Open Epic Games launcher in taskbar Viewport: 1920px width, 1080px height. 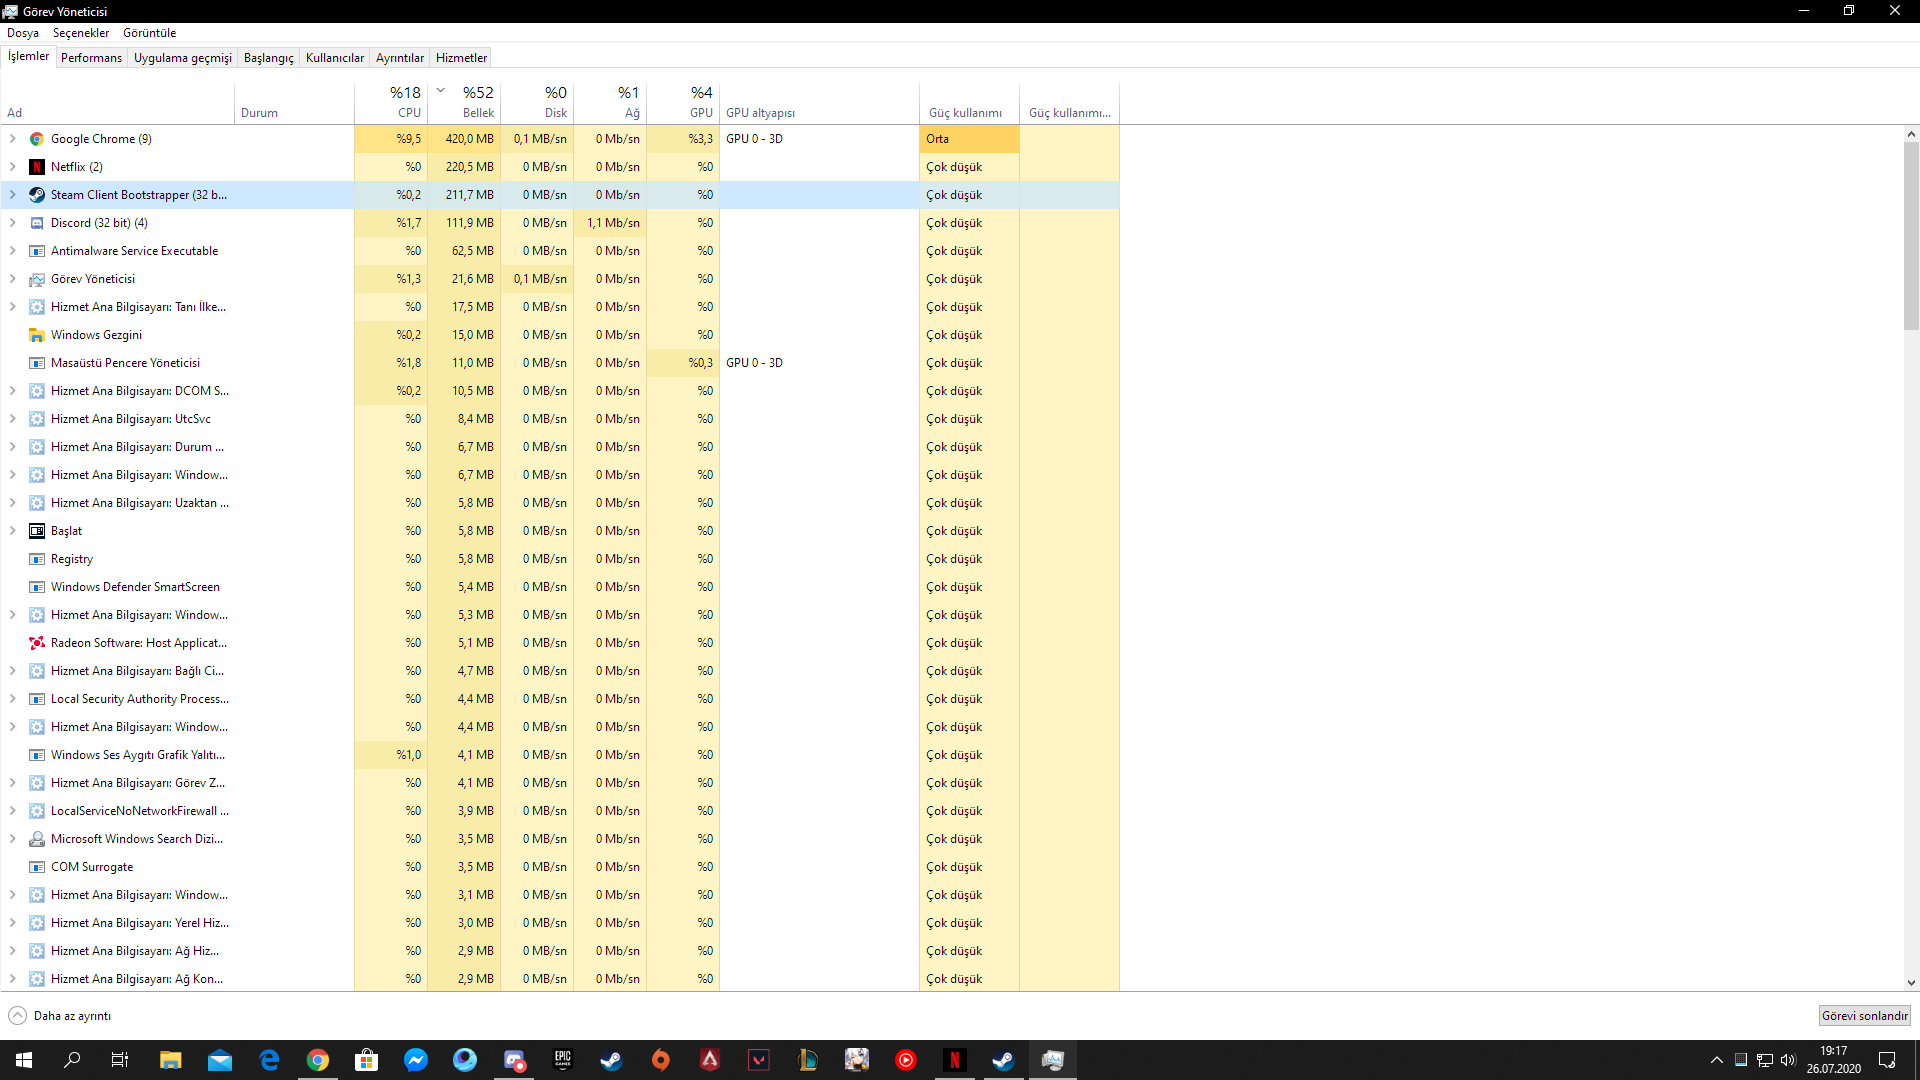(x=563, y=1060)
